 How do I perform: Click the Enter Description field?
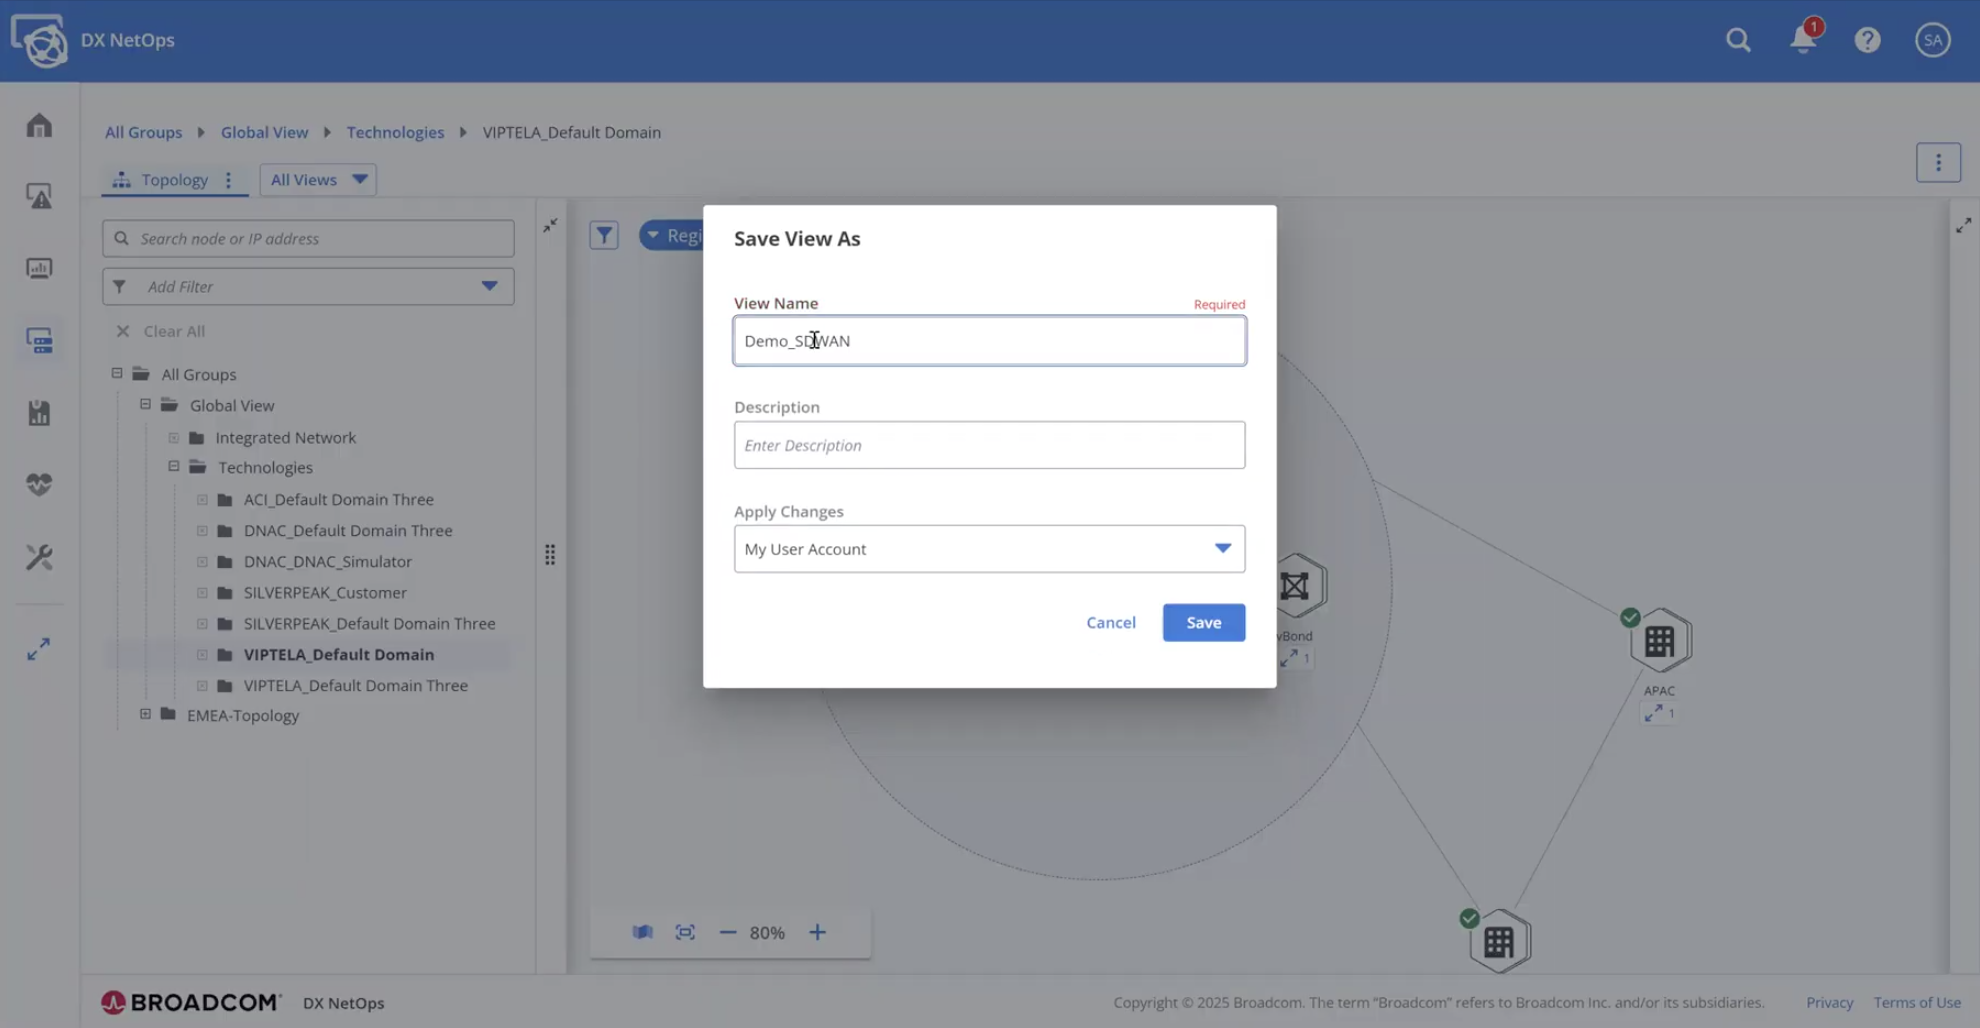988,444
